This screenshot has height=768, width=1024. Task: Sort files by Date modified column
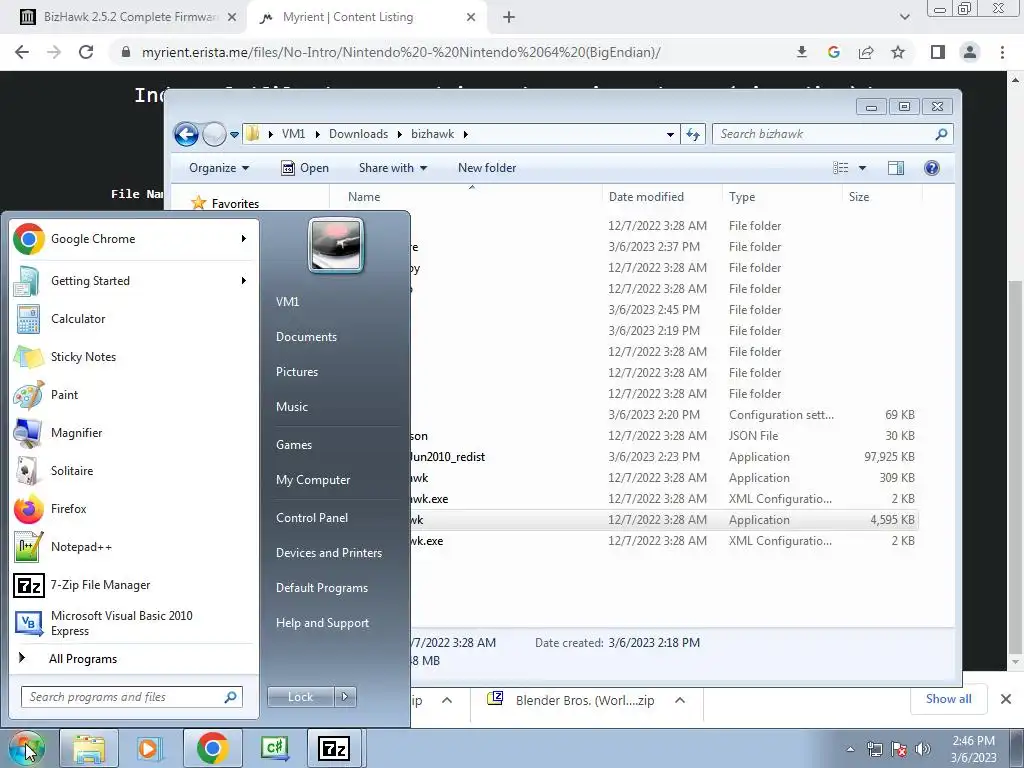click(662, 197)
